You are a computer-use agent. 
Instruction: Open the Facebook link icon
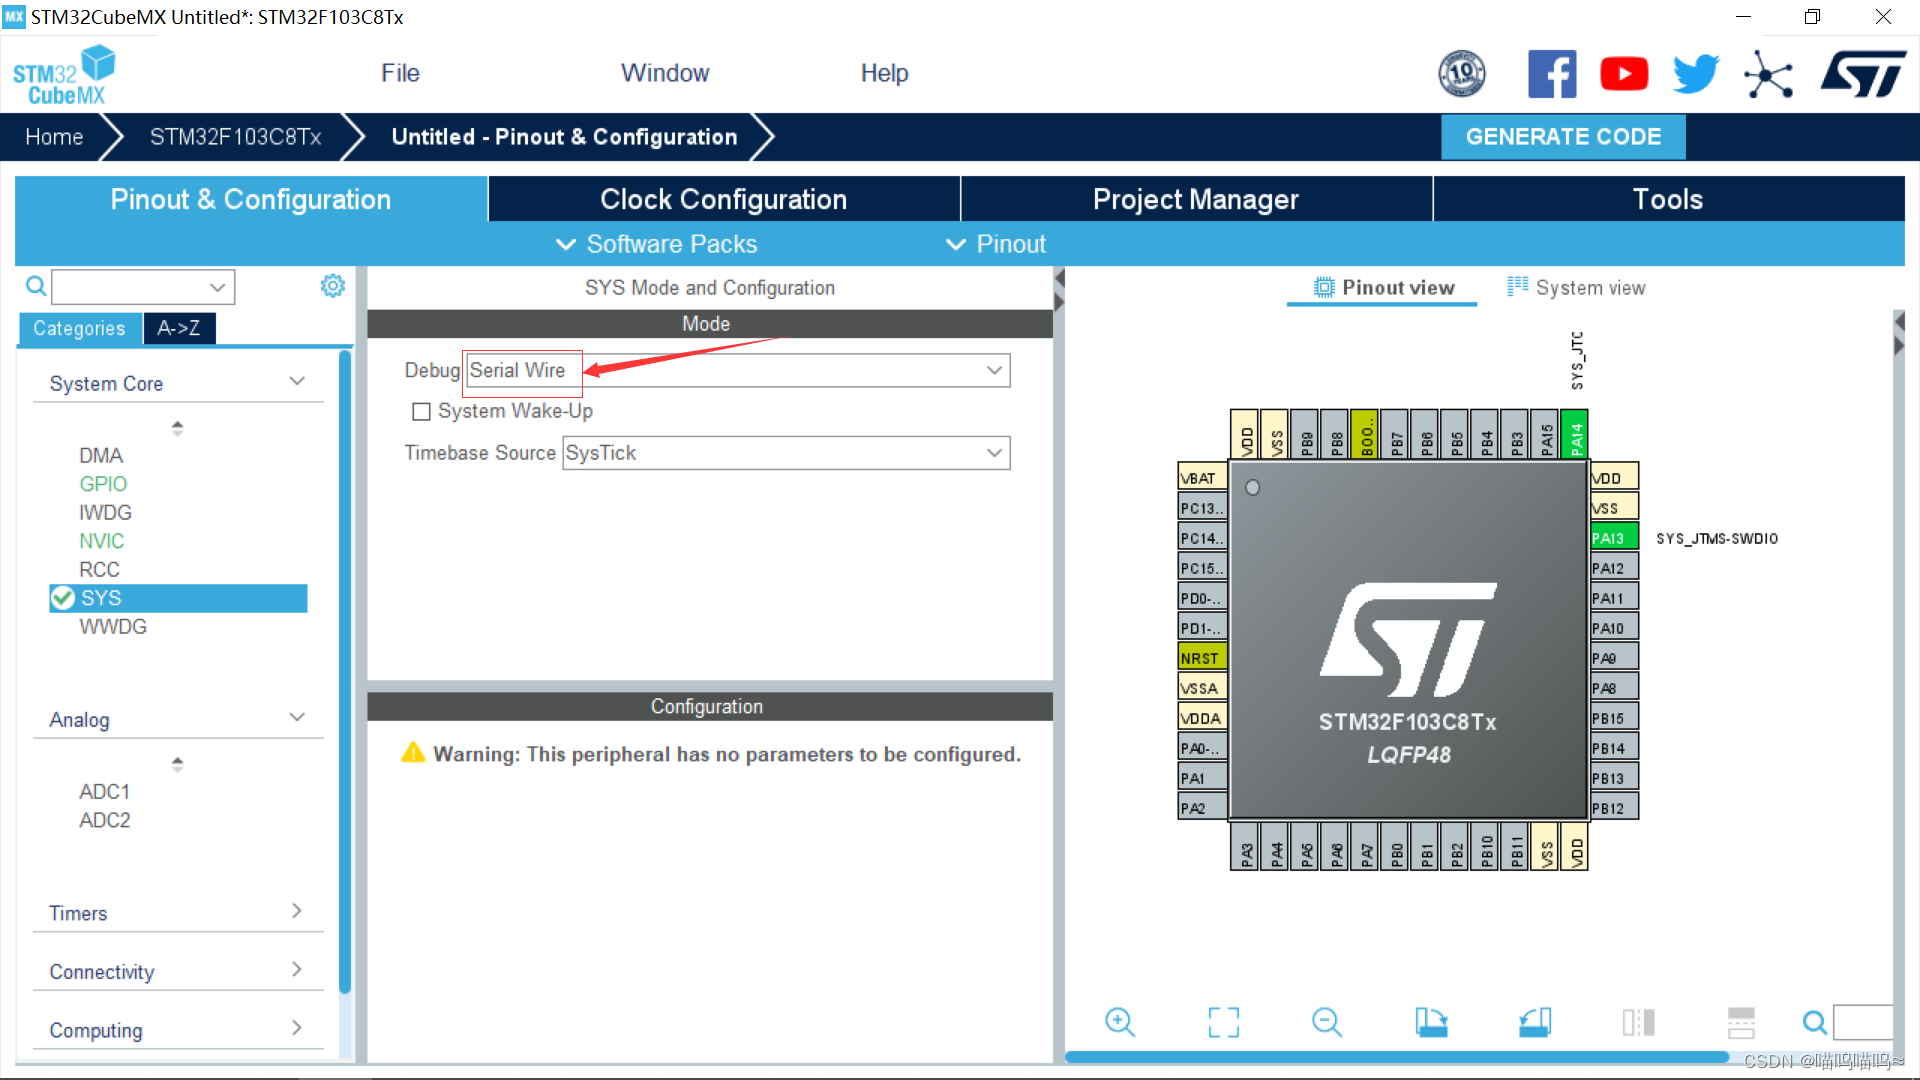pyautogui.click(x=1552, y=74)
